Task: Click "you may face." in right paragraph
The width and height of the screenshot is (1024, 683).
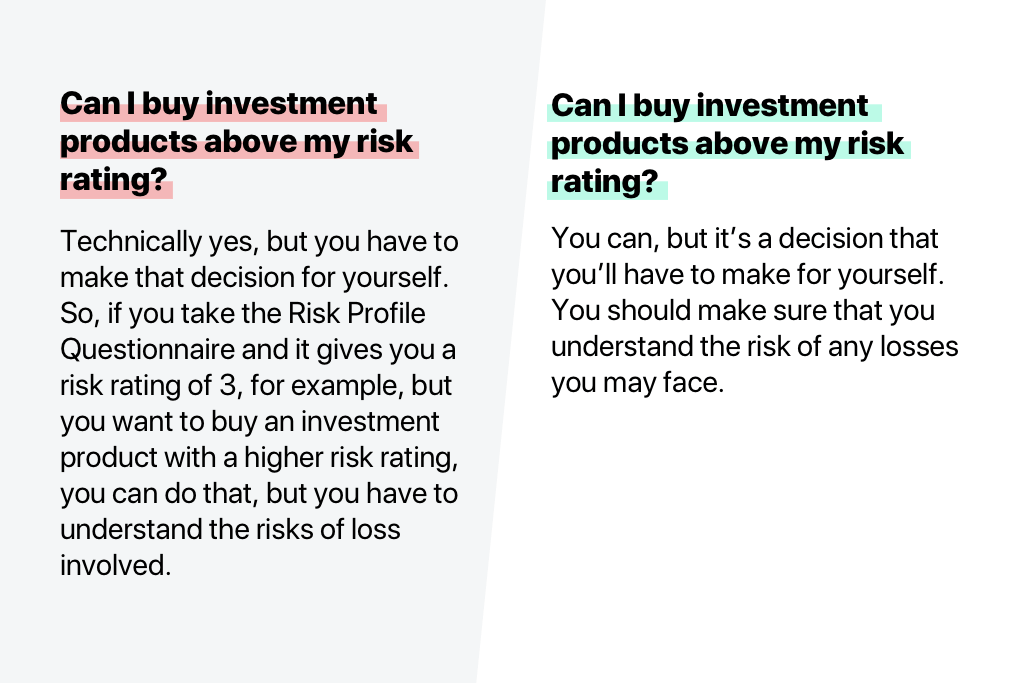Action: pos(636,383)
